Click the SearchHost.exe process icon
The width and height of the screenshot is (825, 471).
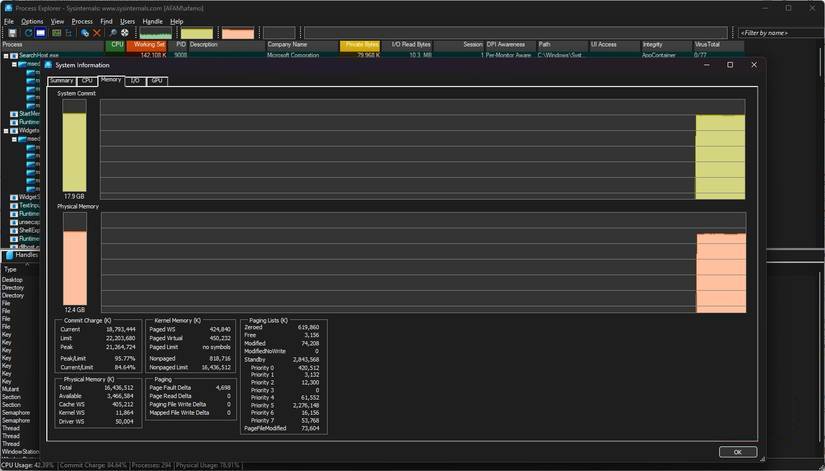[x=15, y=56]
